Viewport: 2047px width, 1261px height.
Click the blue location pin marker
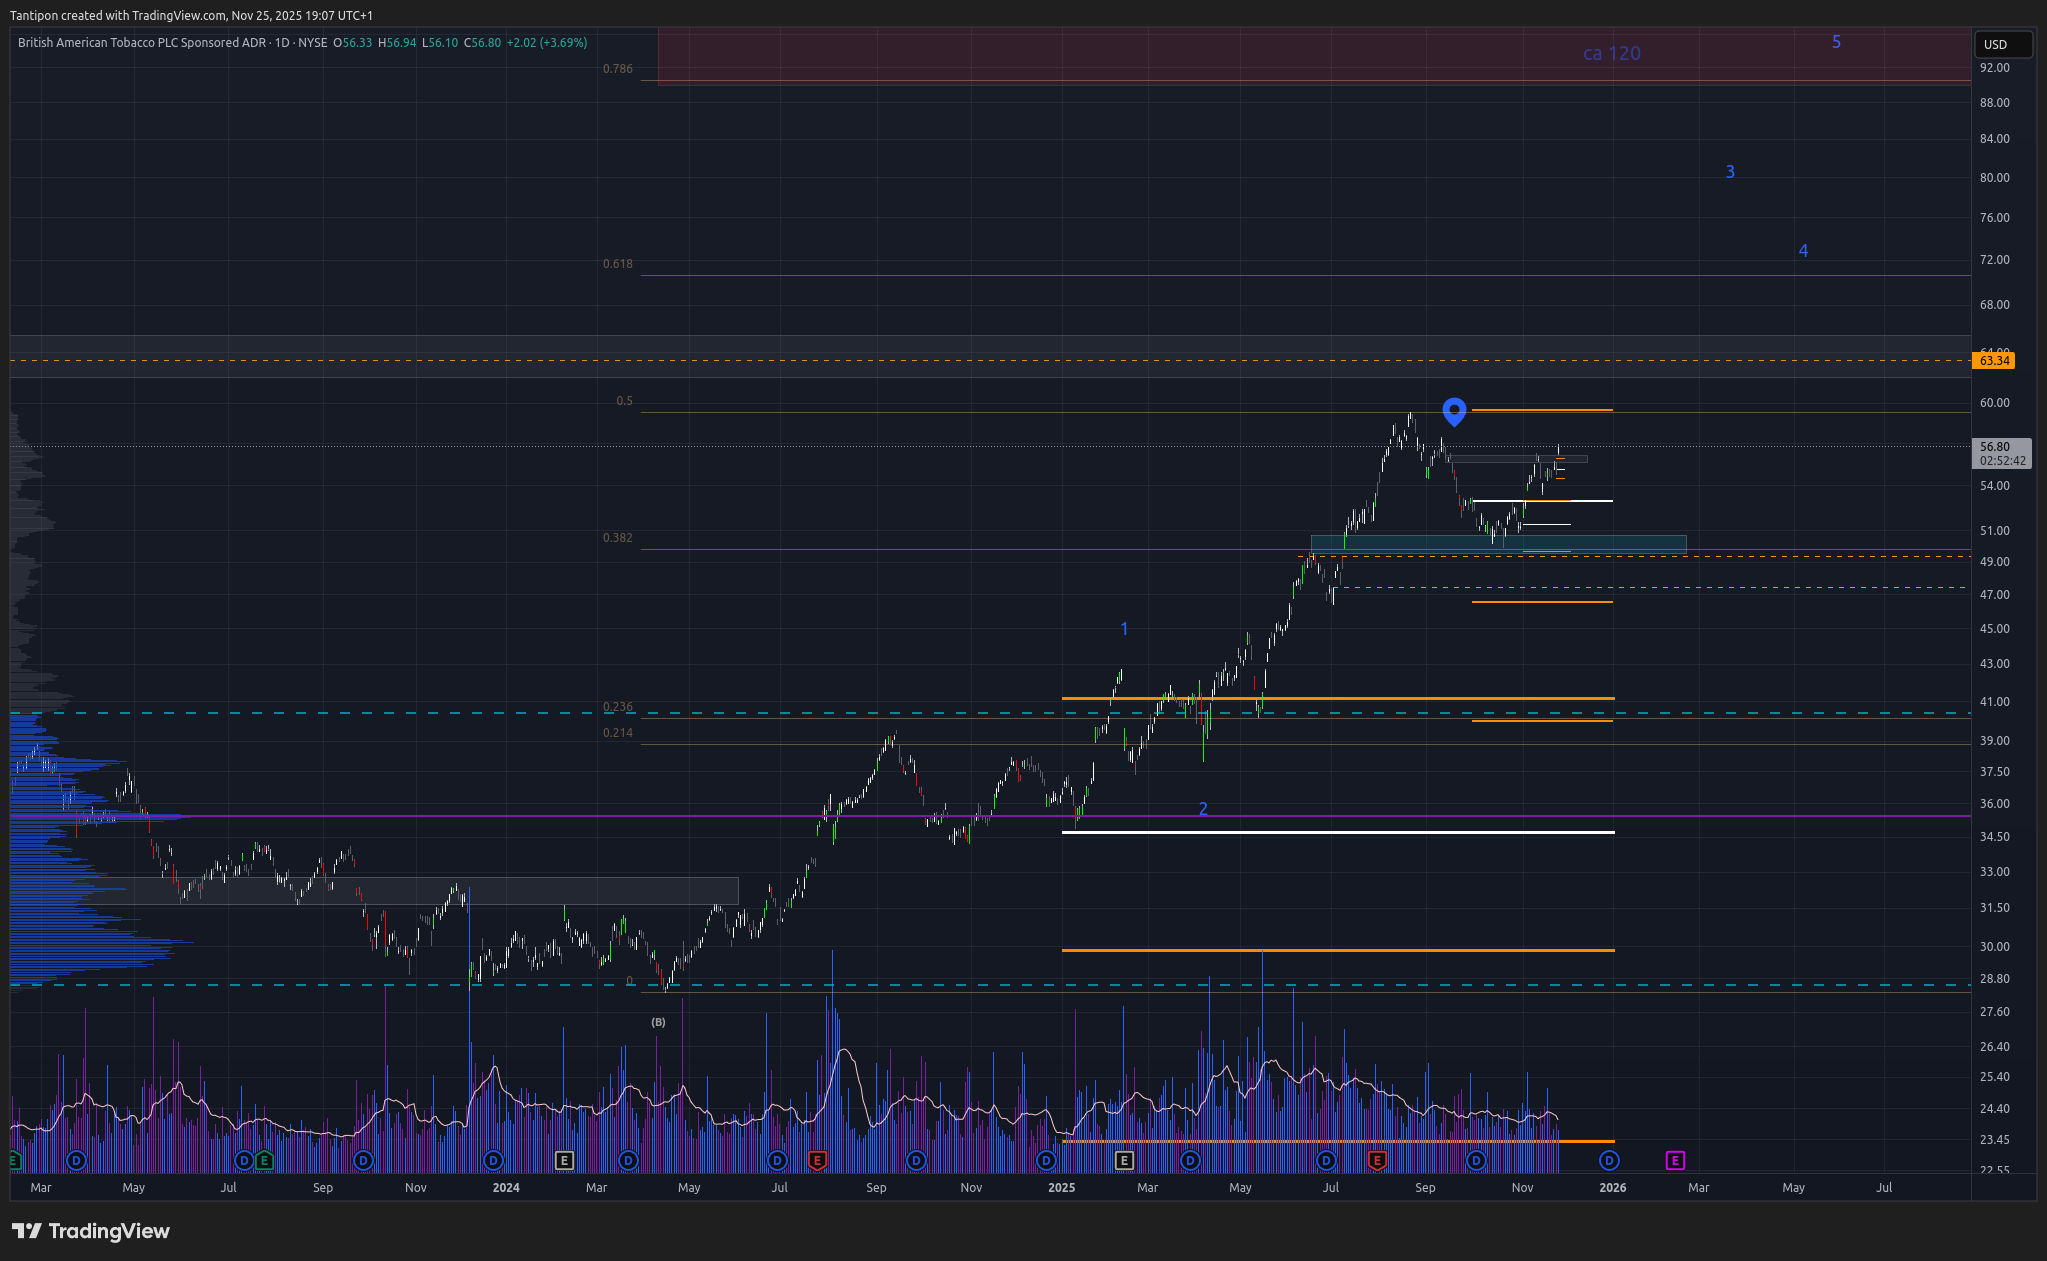click(1454, 410)
